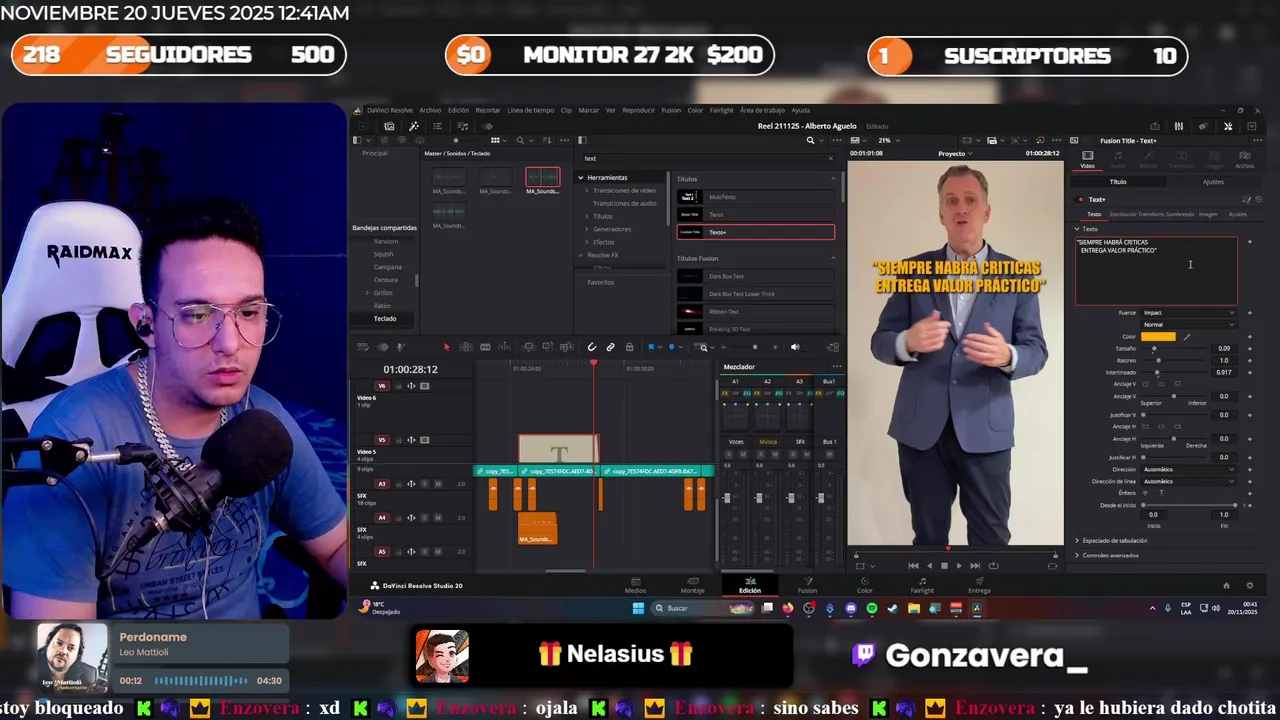Image resolution: width=1280 pixels, height=720 pixels.
Task: Open the Edit Index list icon
Action: coord(438,126)
